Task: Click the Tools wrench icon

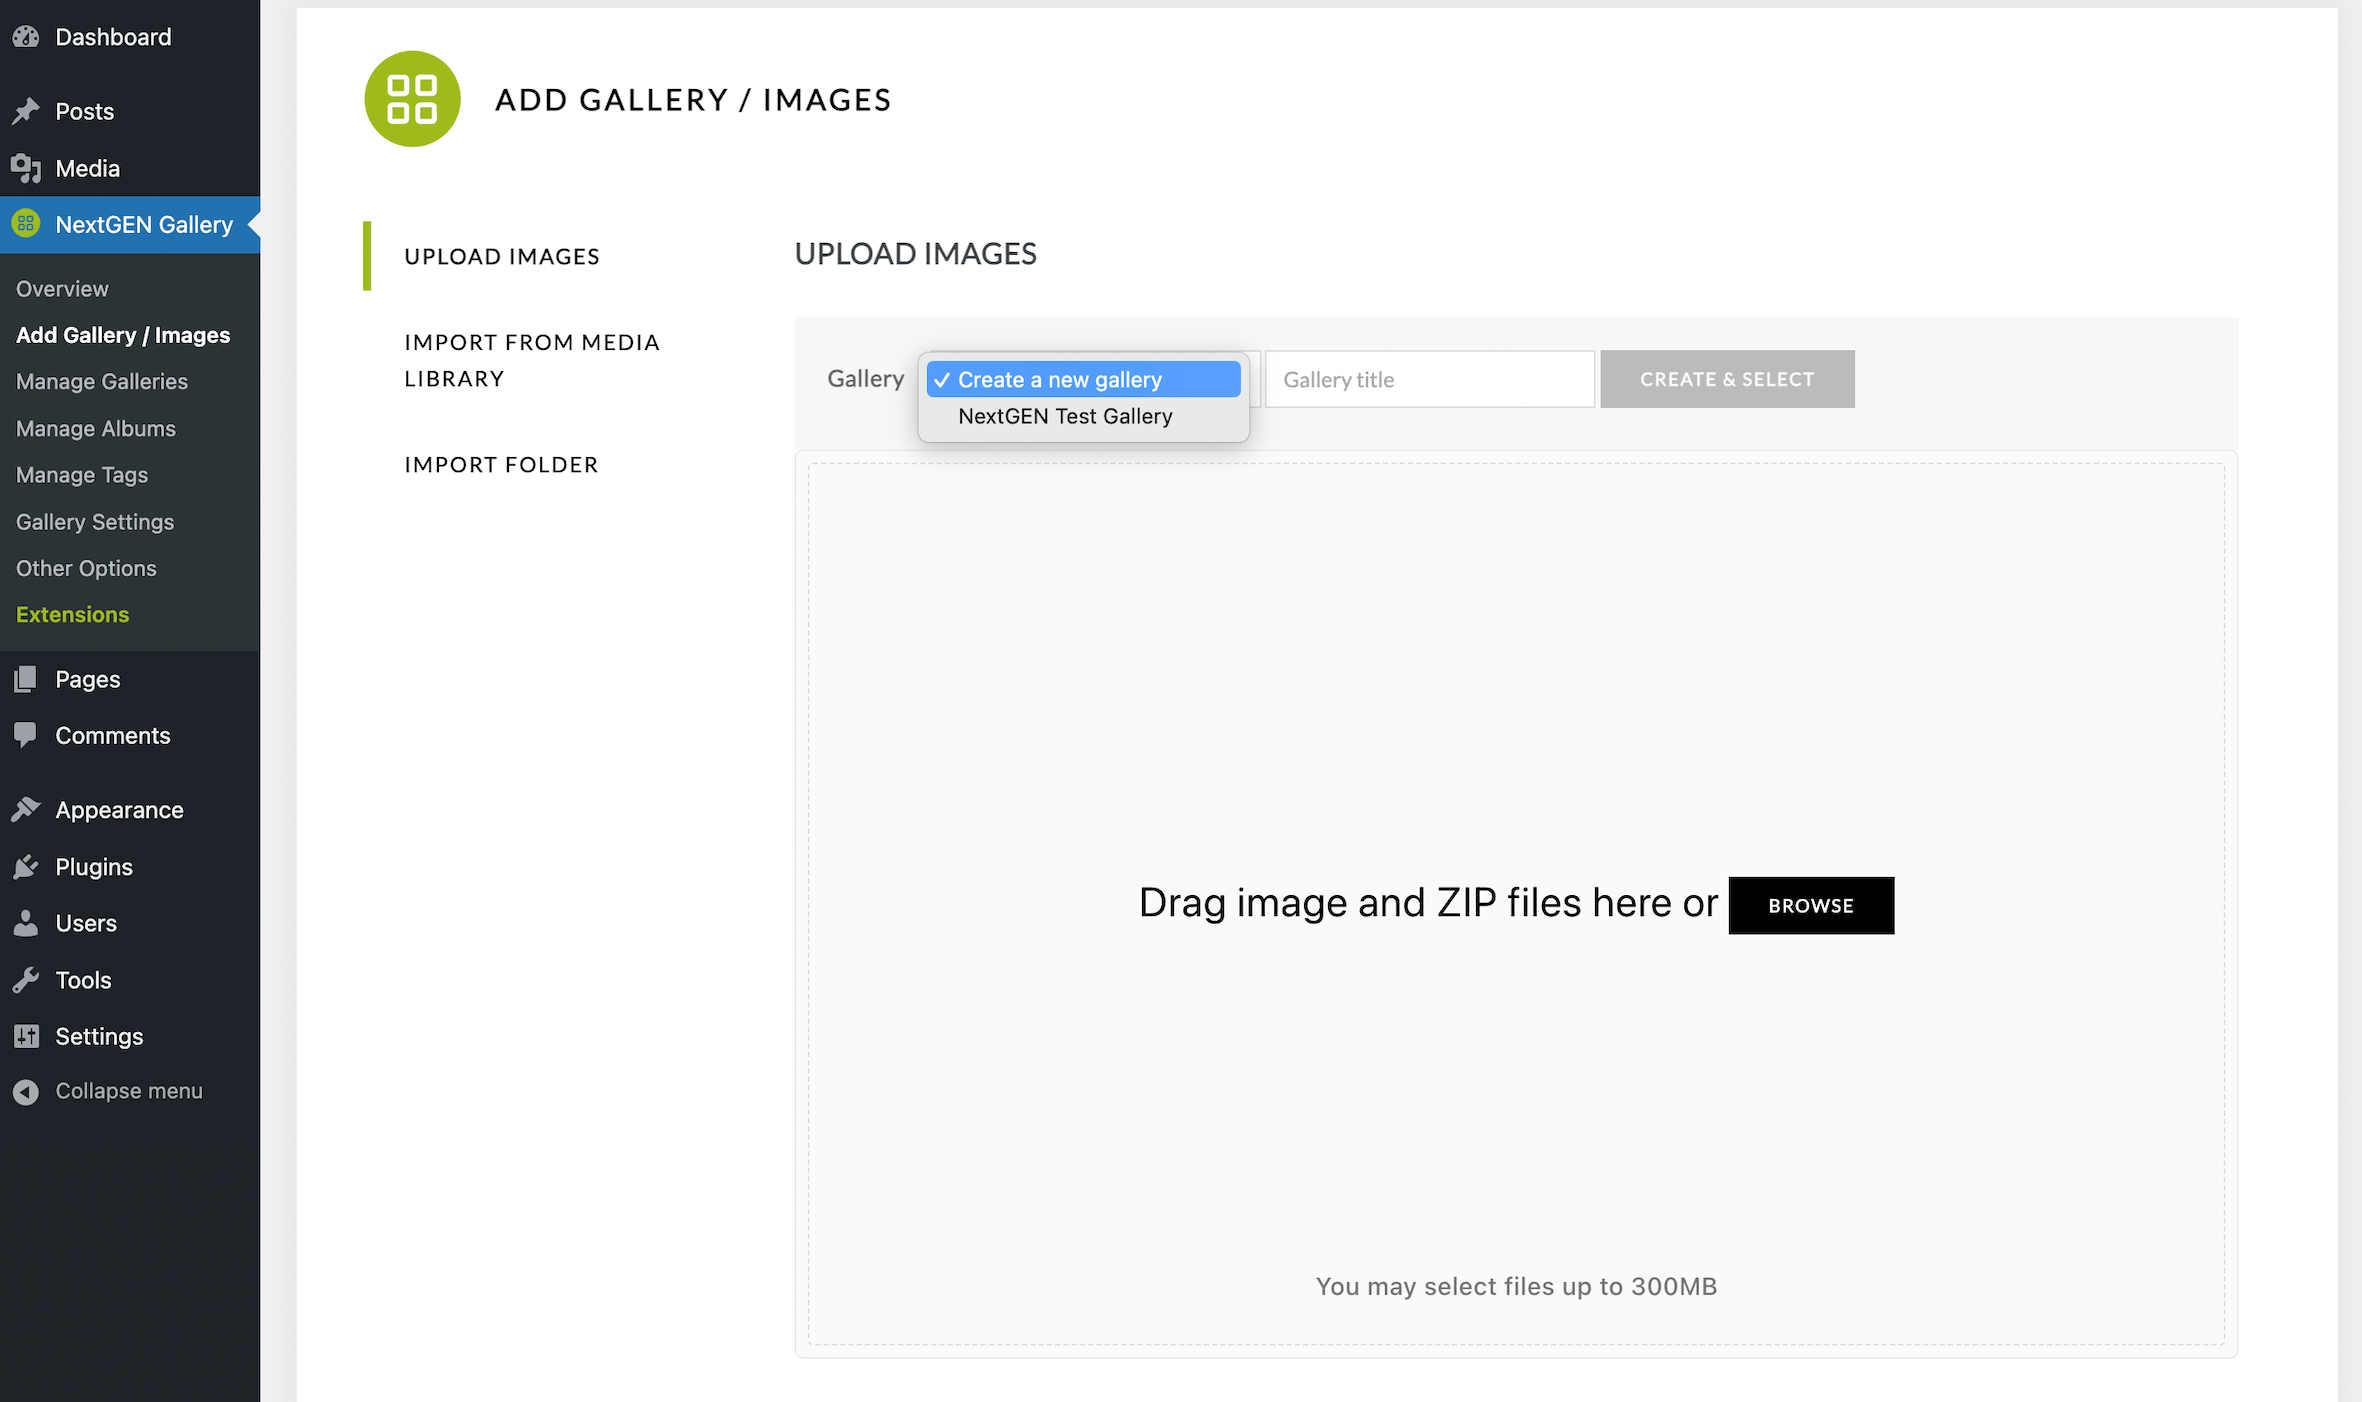Action: [x=26, y=979]
